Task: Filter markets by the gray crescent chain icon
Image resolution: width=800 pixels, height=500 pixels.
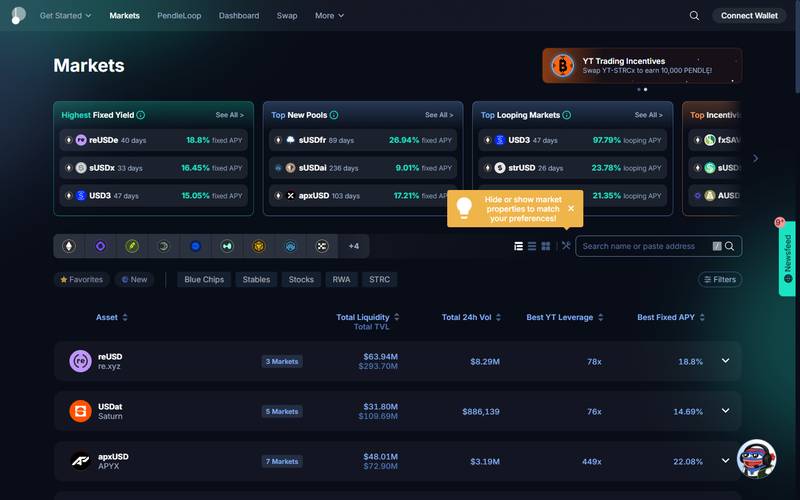Action: pos(164,246)
